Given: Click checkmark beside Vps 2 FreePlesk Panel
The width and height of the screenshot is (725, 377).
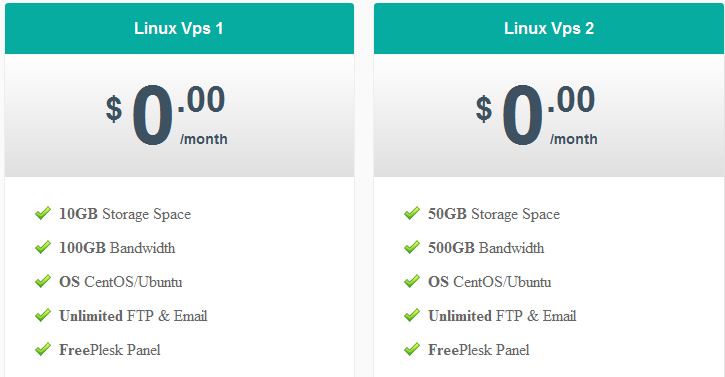Looking at the screenshot, I should pyautogui.click(x=412, y=349).
